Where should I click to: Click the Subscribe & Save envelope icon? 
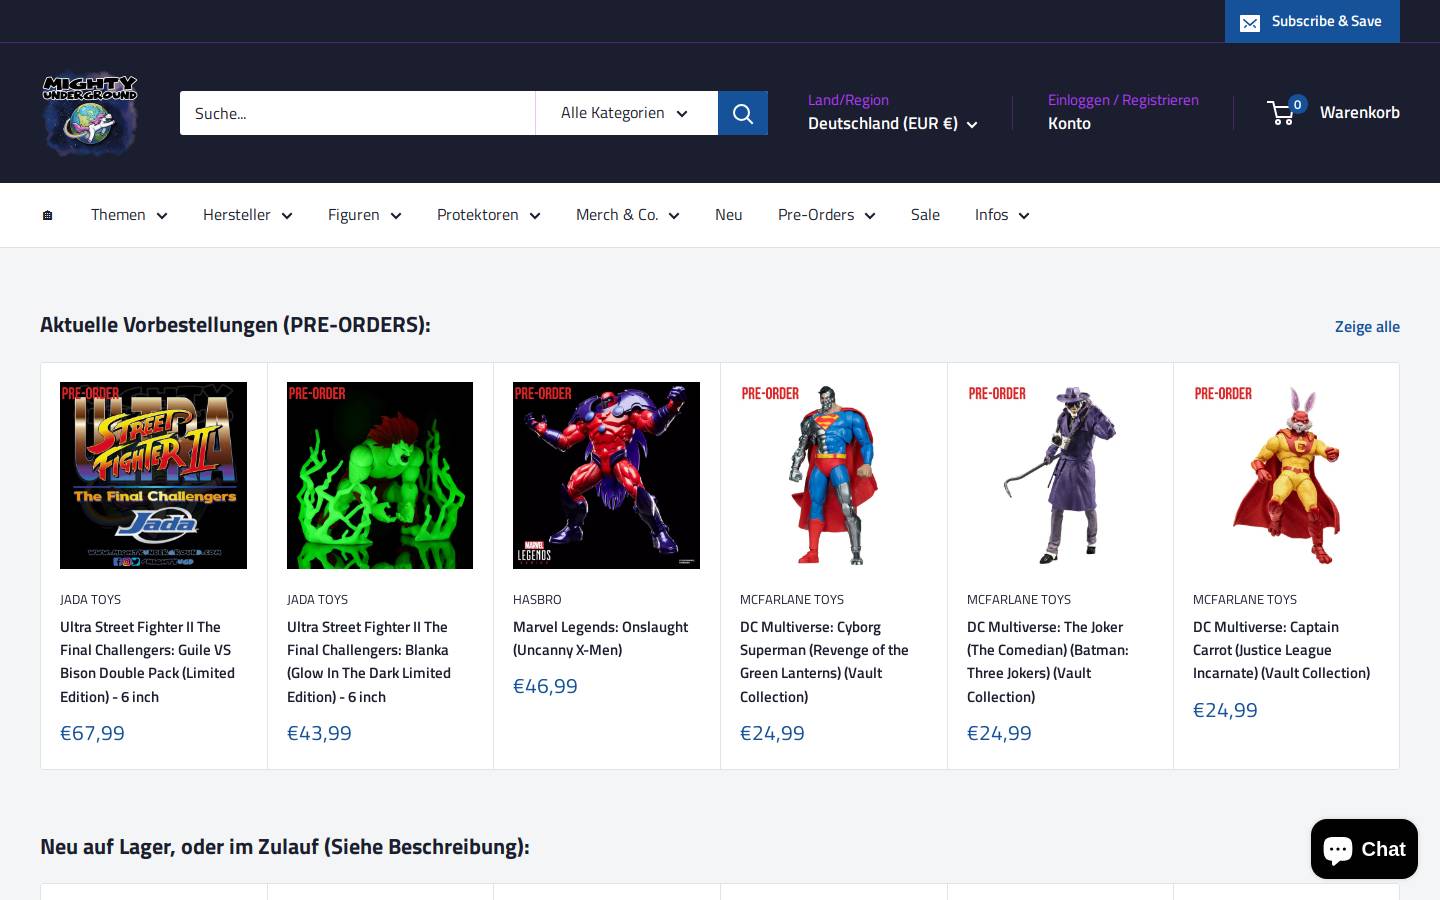point(1250,22)
